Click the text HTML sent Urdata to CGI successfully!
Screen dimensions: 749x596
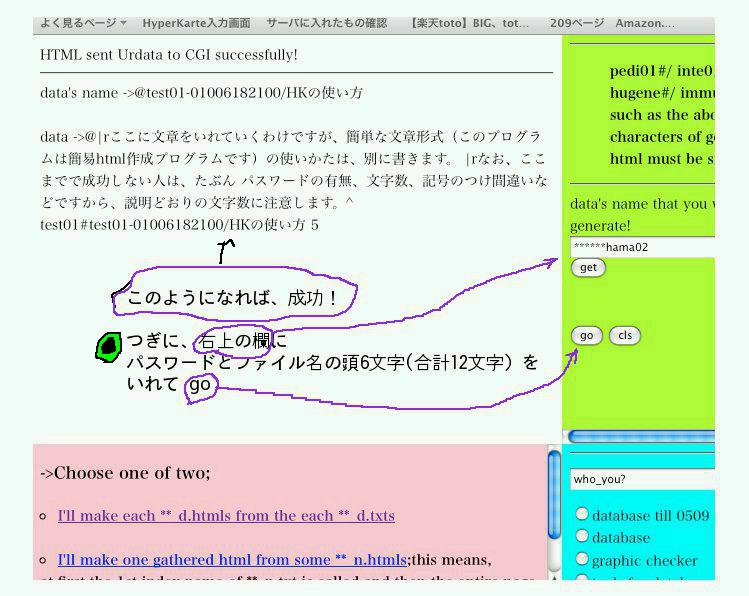pos(169,54)
